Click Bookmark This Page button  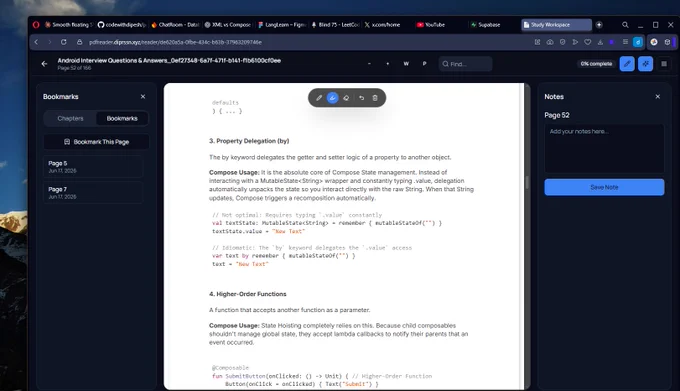coord(96,142)
